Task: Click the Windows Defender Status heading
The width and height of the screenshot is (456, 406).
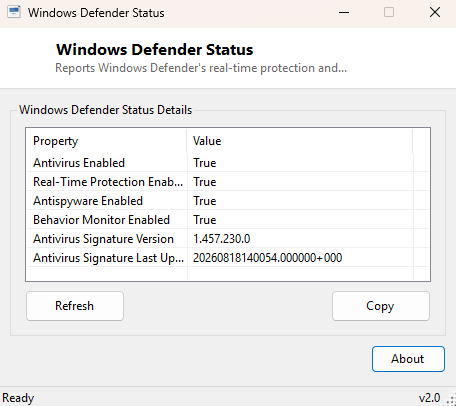Action: click(x=155, y=50)
